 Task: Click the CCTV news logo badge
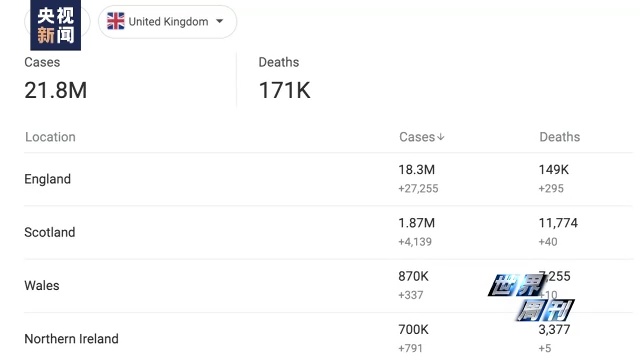click(56, 25)
